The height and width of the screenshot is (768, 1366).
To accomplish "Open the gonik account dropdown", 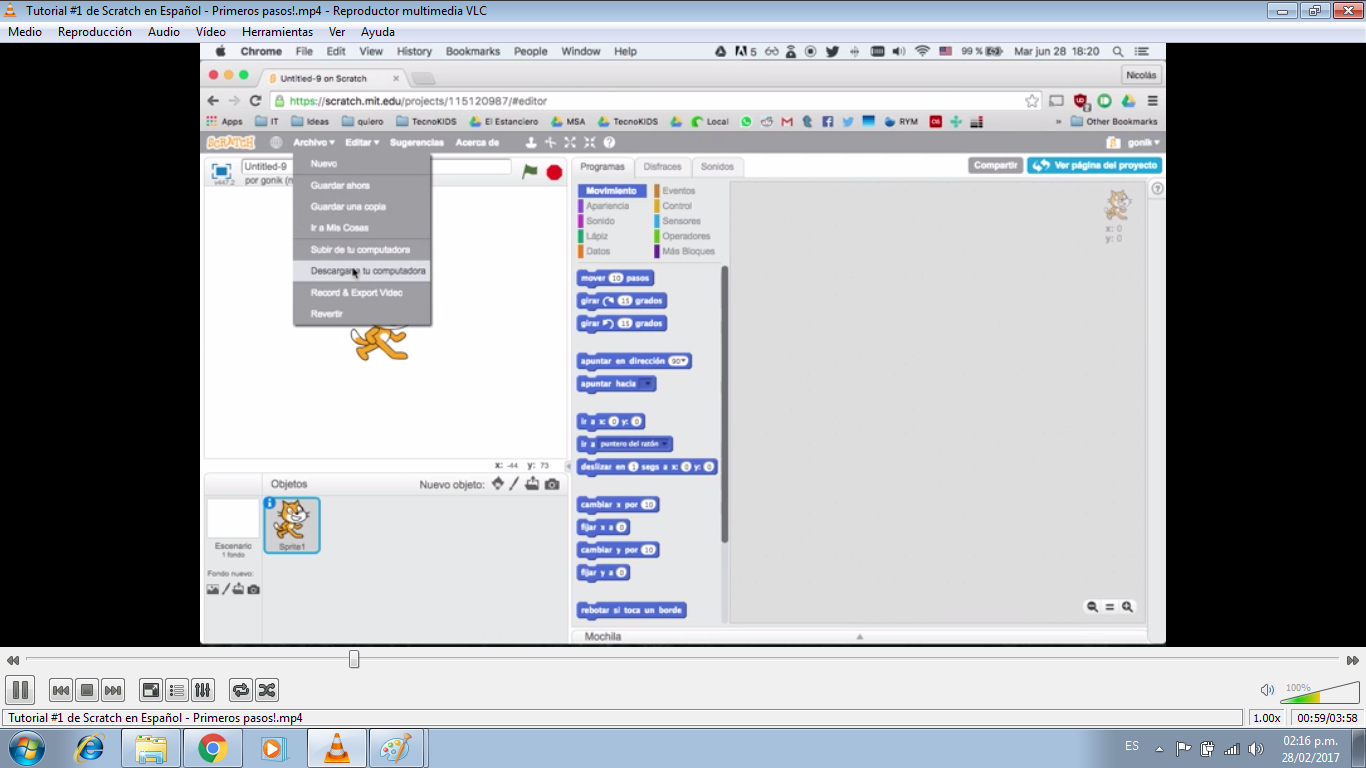I will coord(1140,141).
